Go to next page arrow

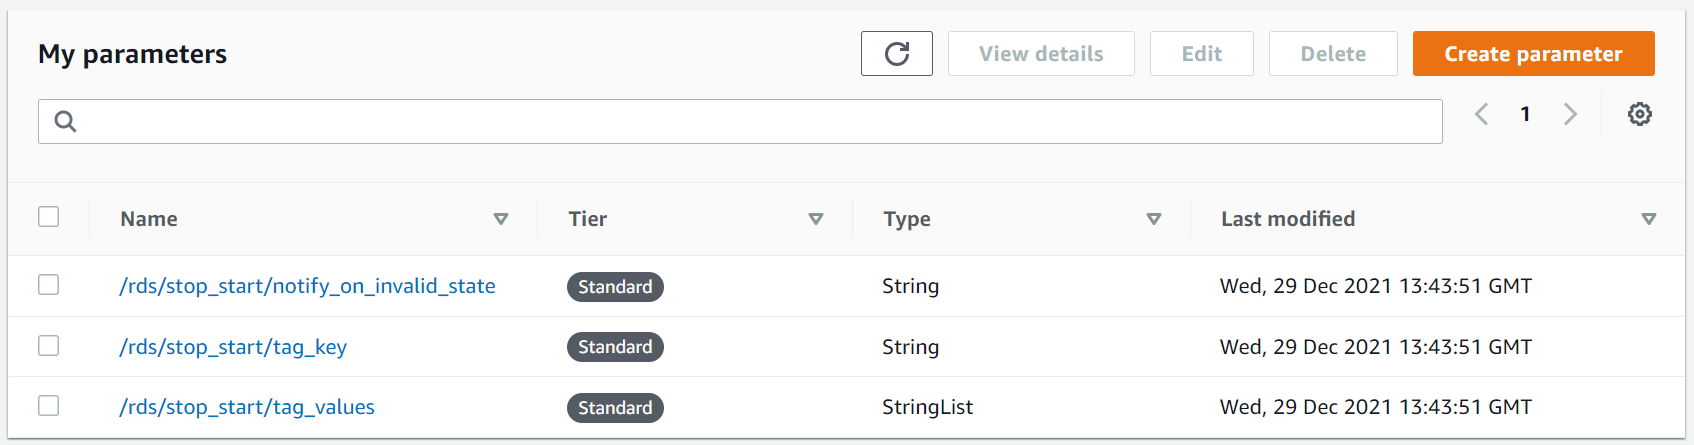1570,114
